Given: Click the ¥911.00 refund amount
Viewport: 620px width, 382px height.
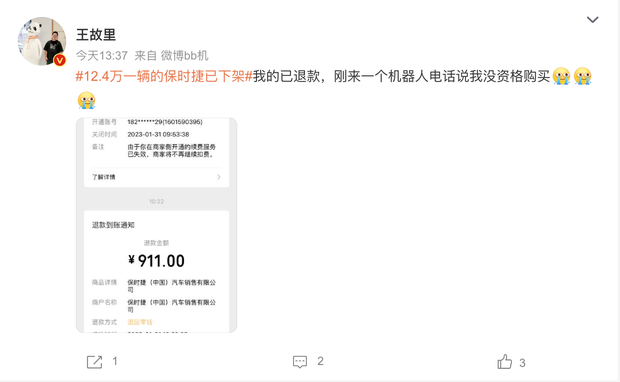Looking at the screenshot, I should [157, 261].
